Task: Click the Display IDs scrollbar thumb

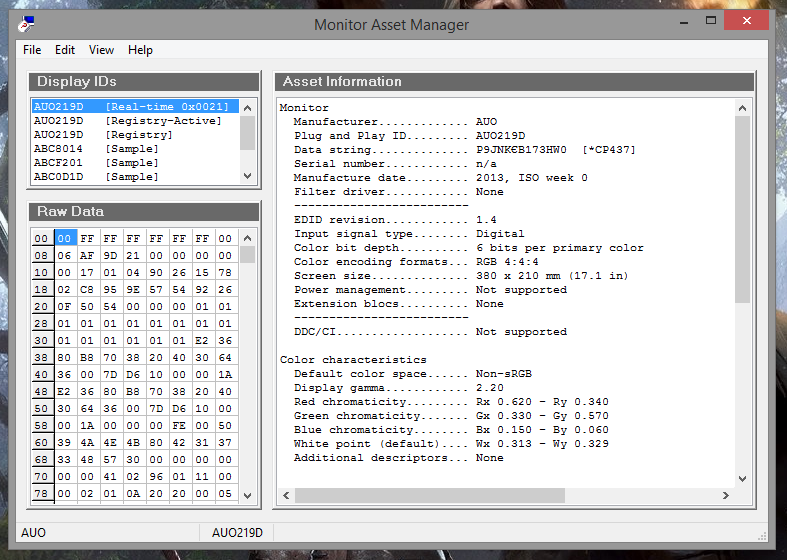Action: (x=247, y=133)
